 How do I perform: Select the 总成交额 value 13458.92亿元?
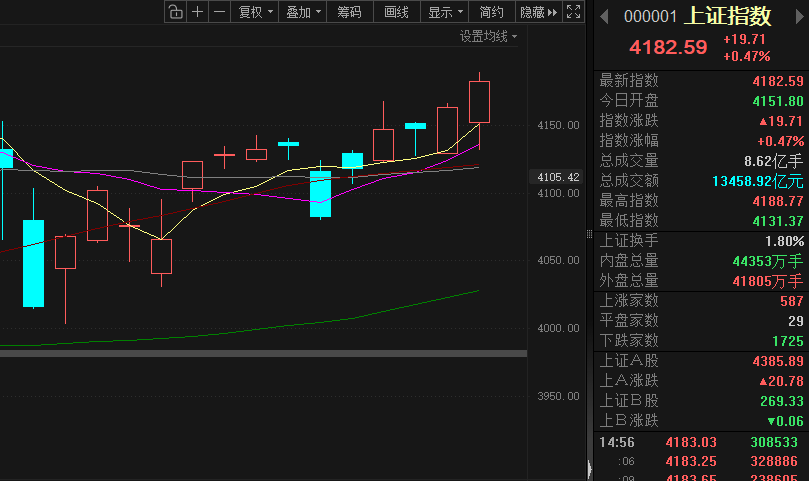coord(758,181)
